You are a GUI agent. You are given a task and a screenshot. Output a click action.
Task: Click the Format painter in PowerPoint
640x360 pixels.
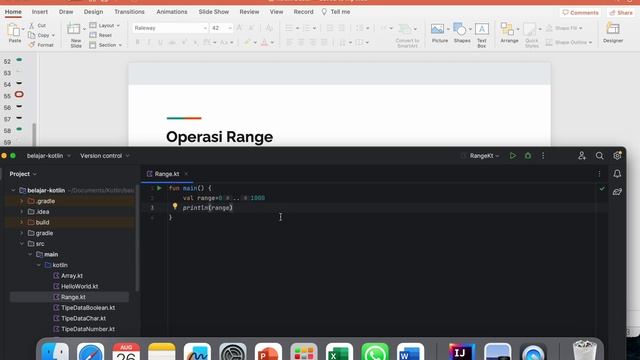tap(41, 45)
